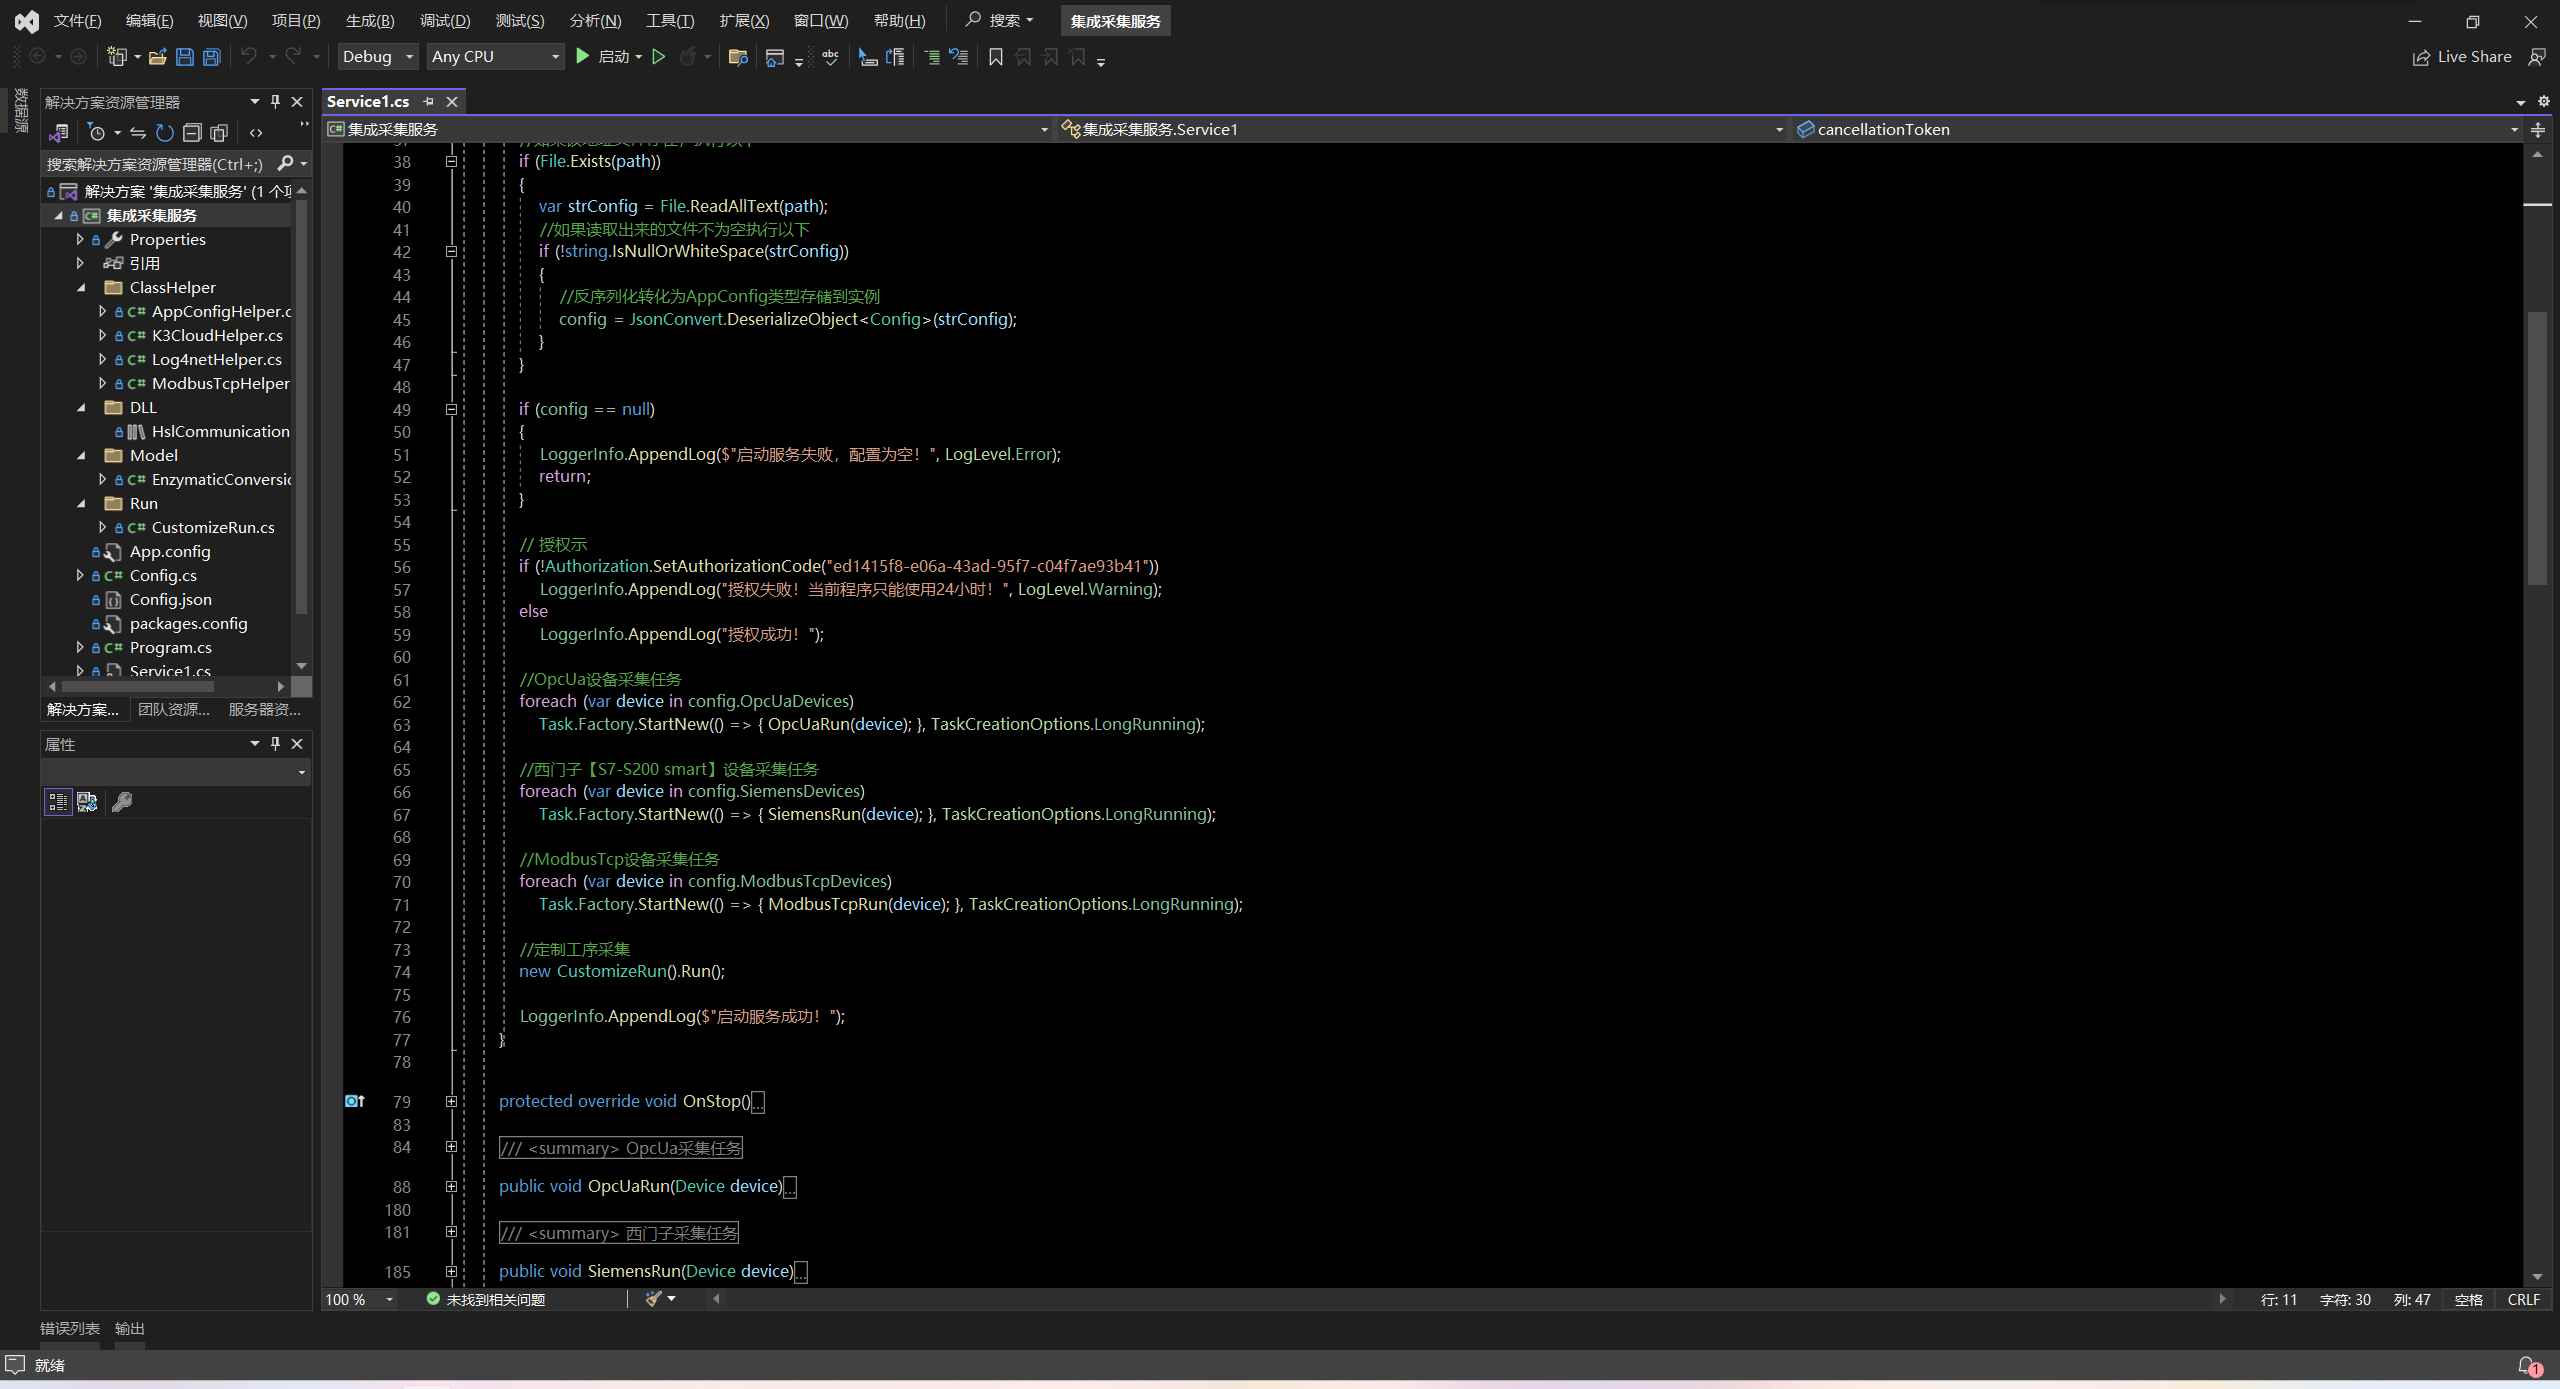The width and height of the screenshot is (2560, 1389).
Task: Open the 调试(D) menu
Action: (445, 21)
